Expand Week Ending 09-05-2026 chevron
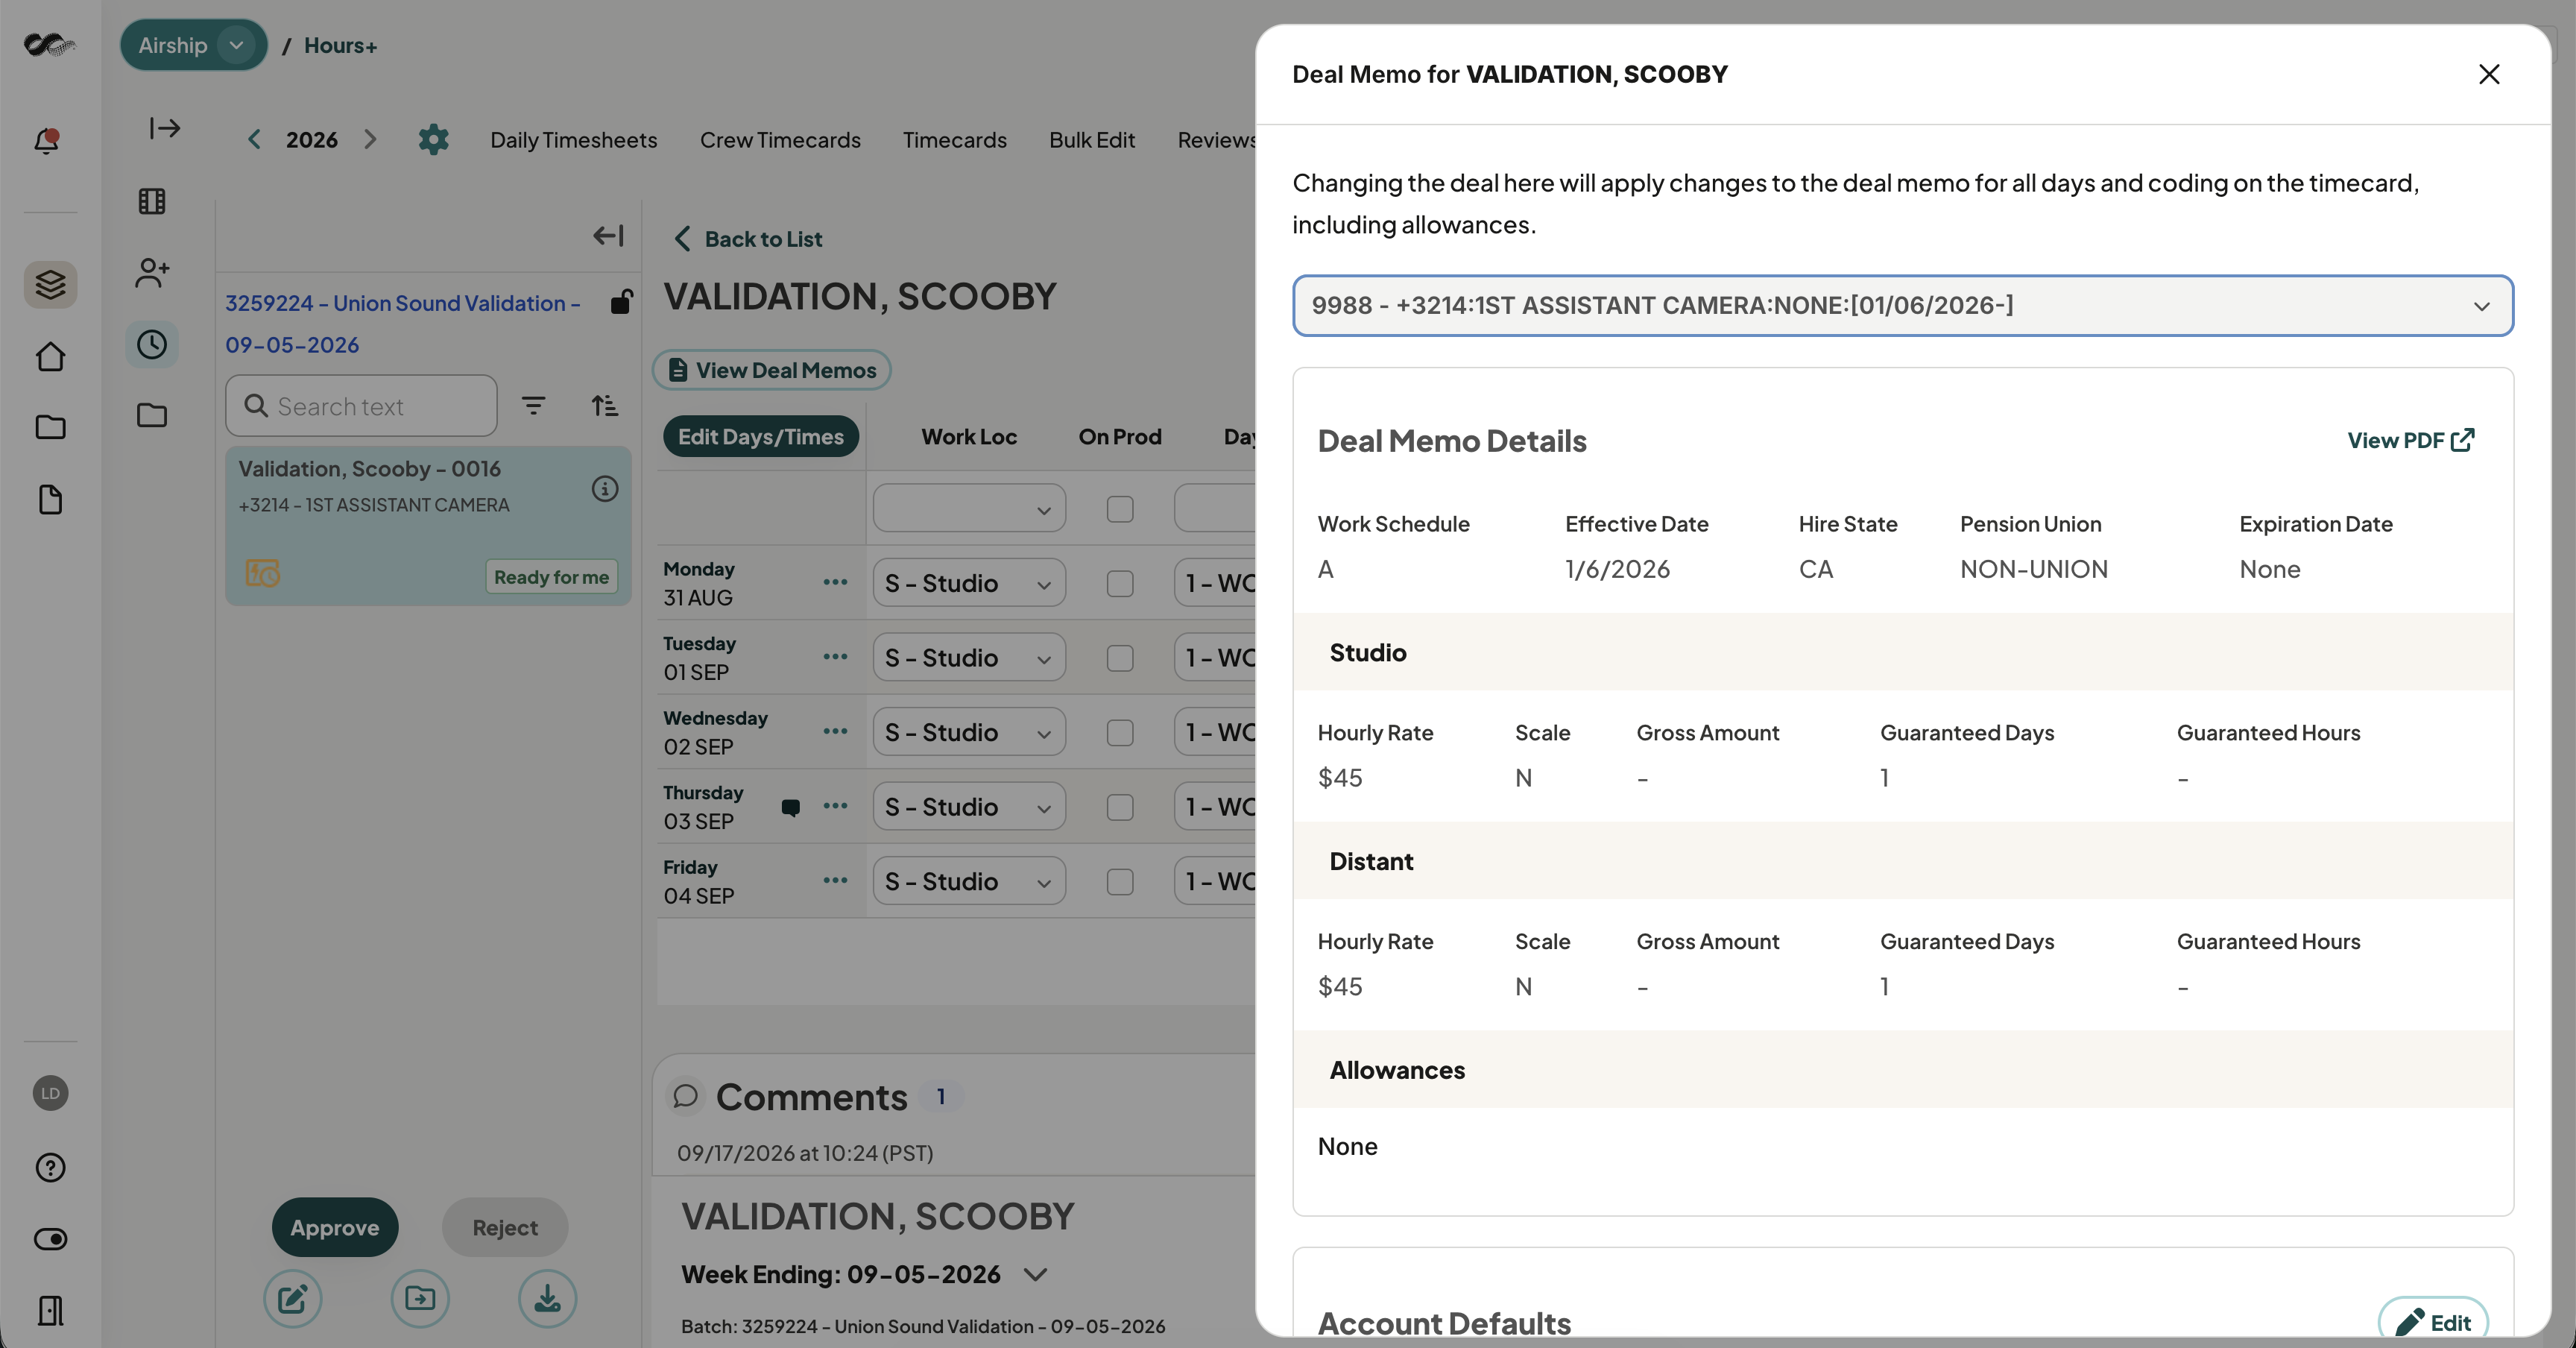 point(1035,1274)
